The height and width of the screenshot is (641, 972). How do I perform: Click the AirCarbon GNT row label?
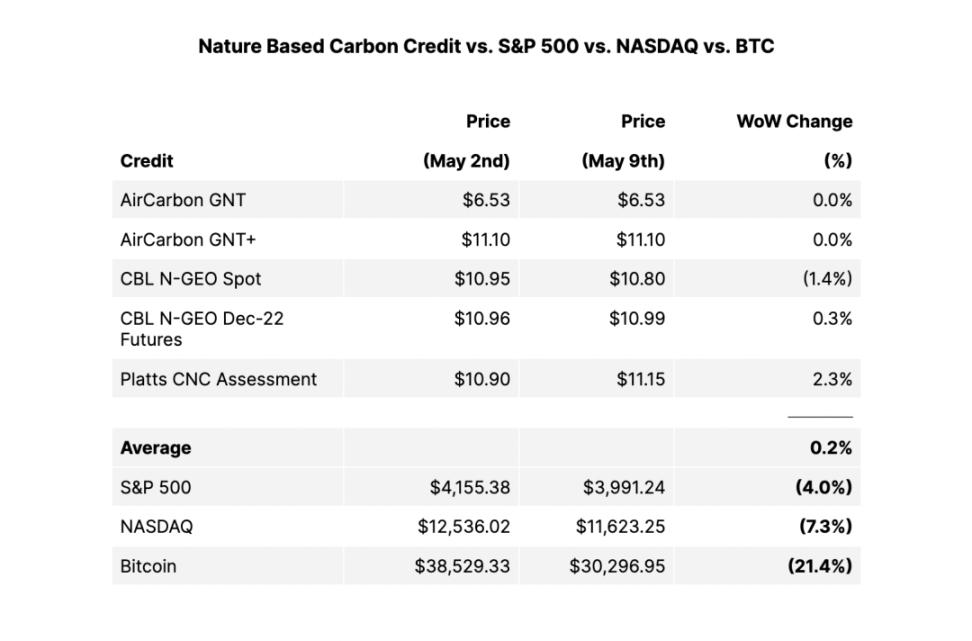click(183, 200)
